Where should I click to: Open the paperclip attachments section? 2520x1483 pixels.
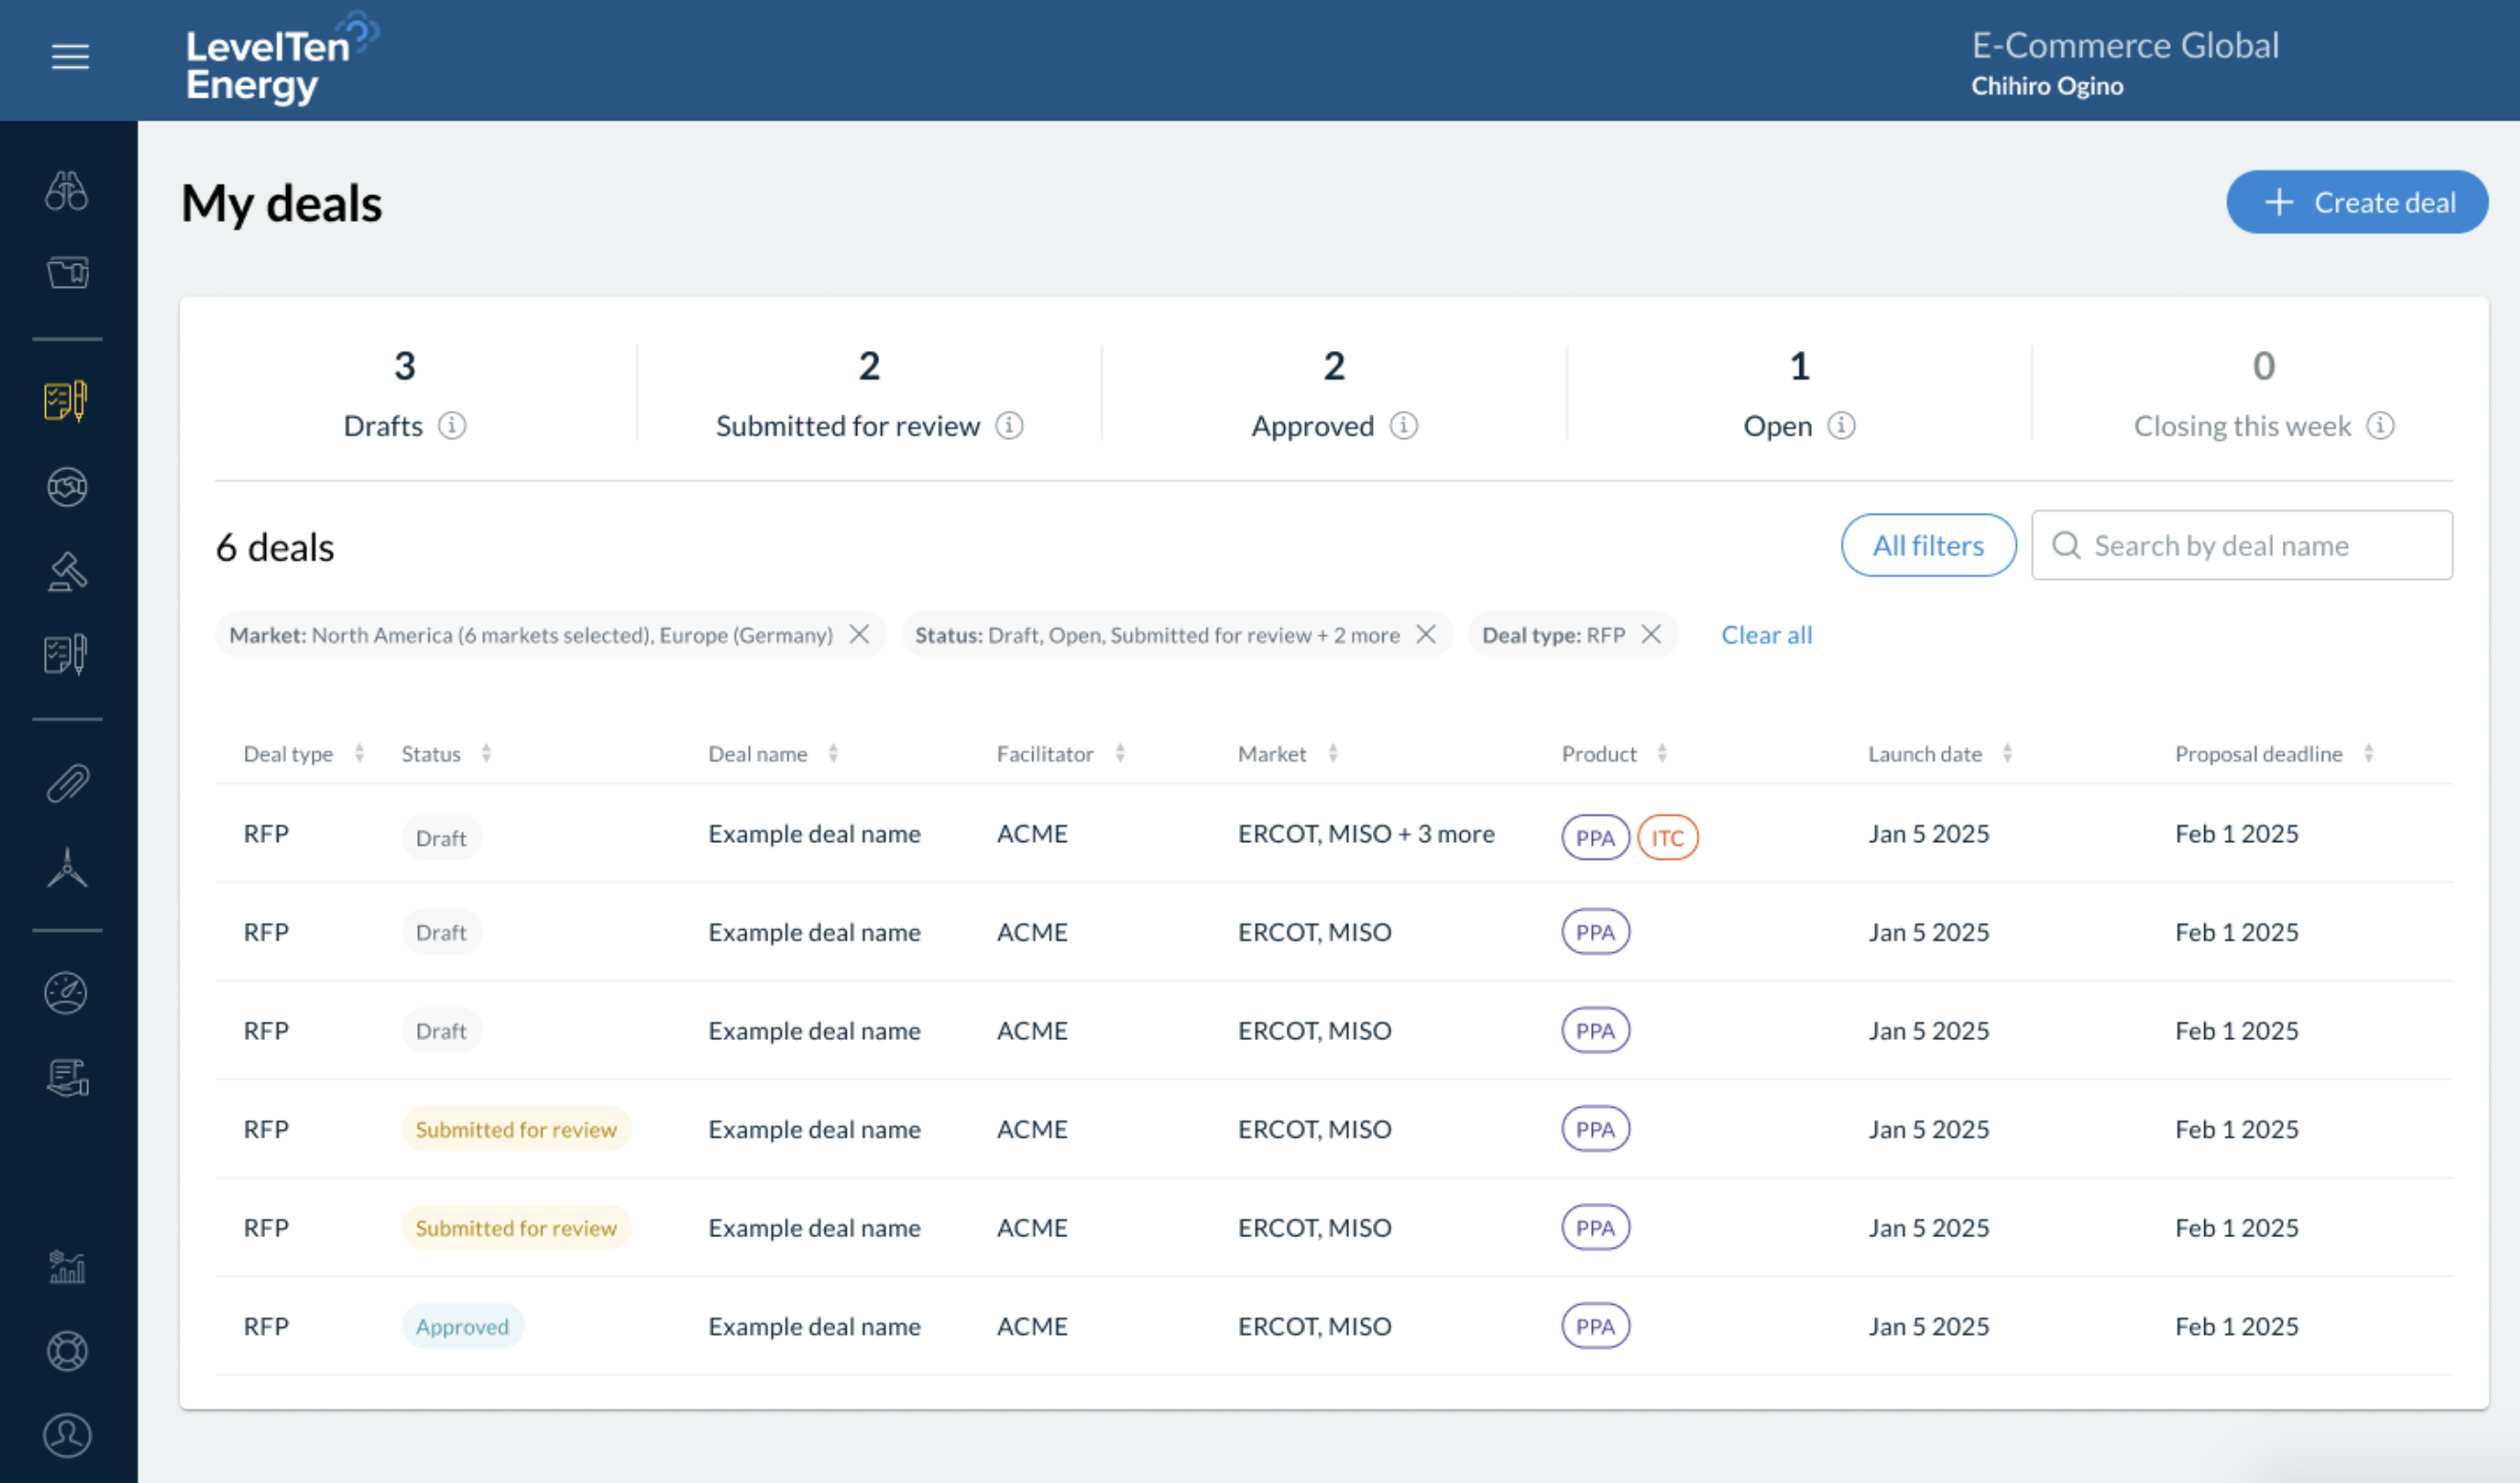[67, 783]
